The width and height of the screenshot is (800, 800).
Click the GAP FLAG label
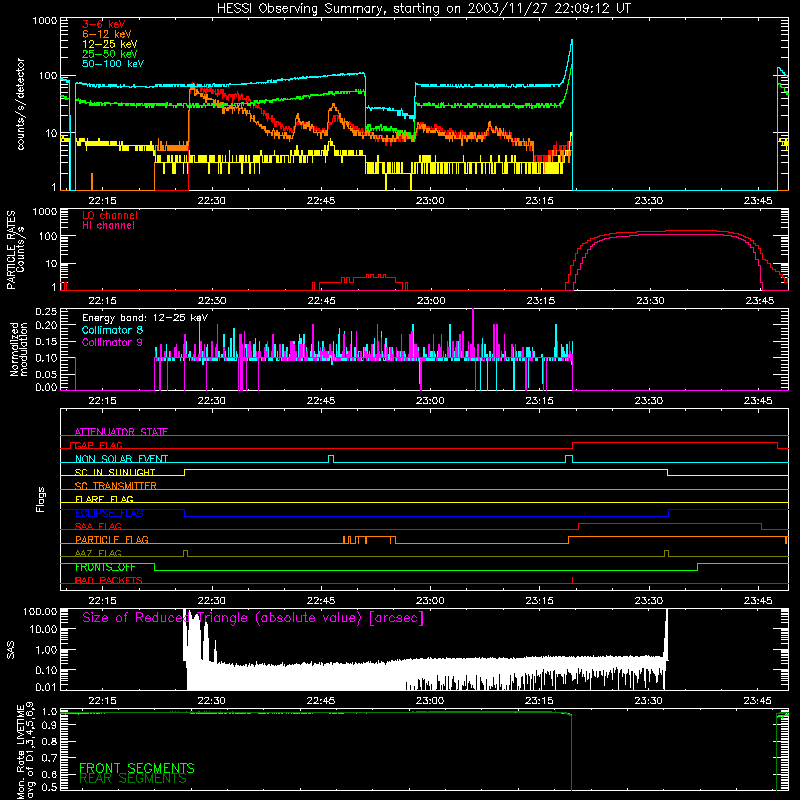98,445
